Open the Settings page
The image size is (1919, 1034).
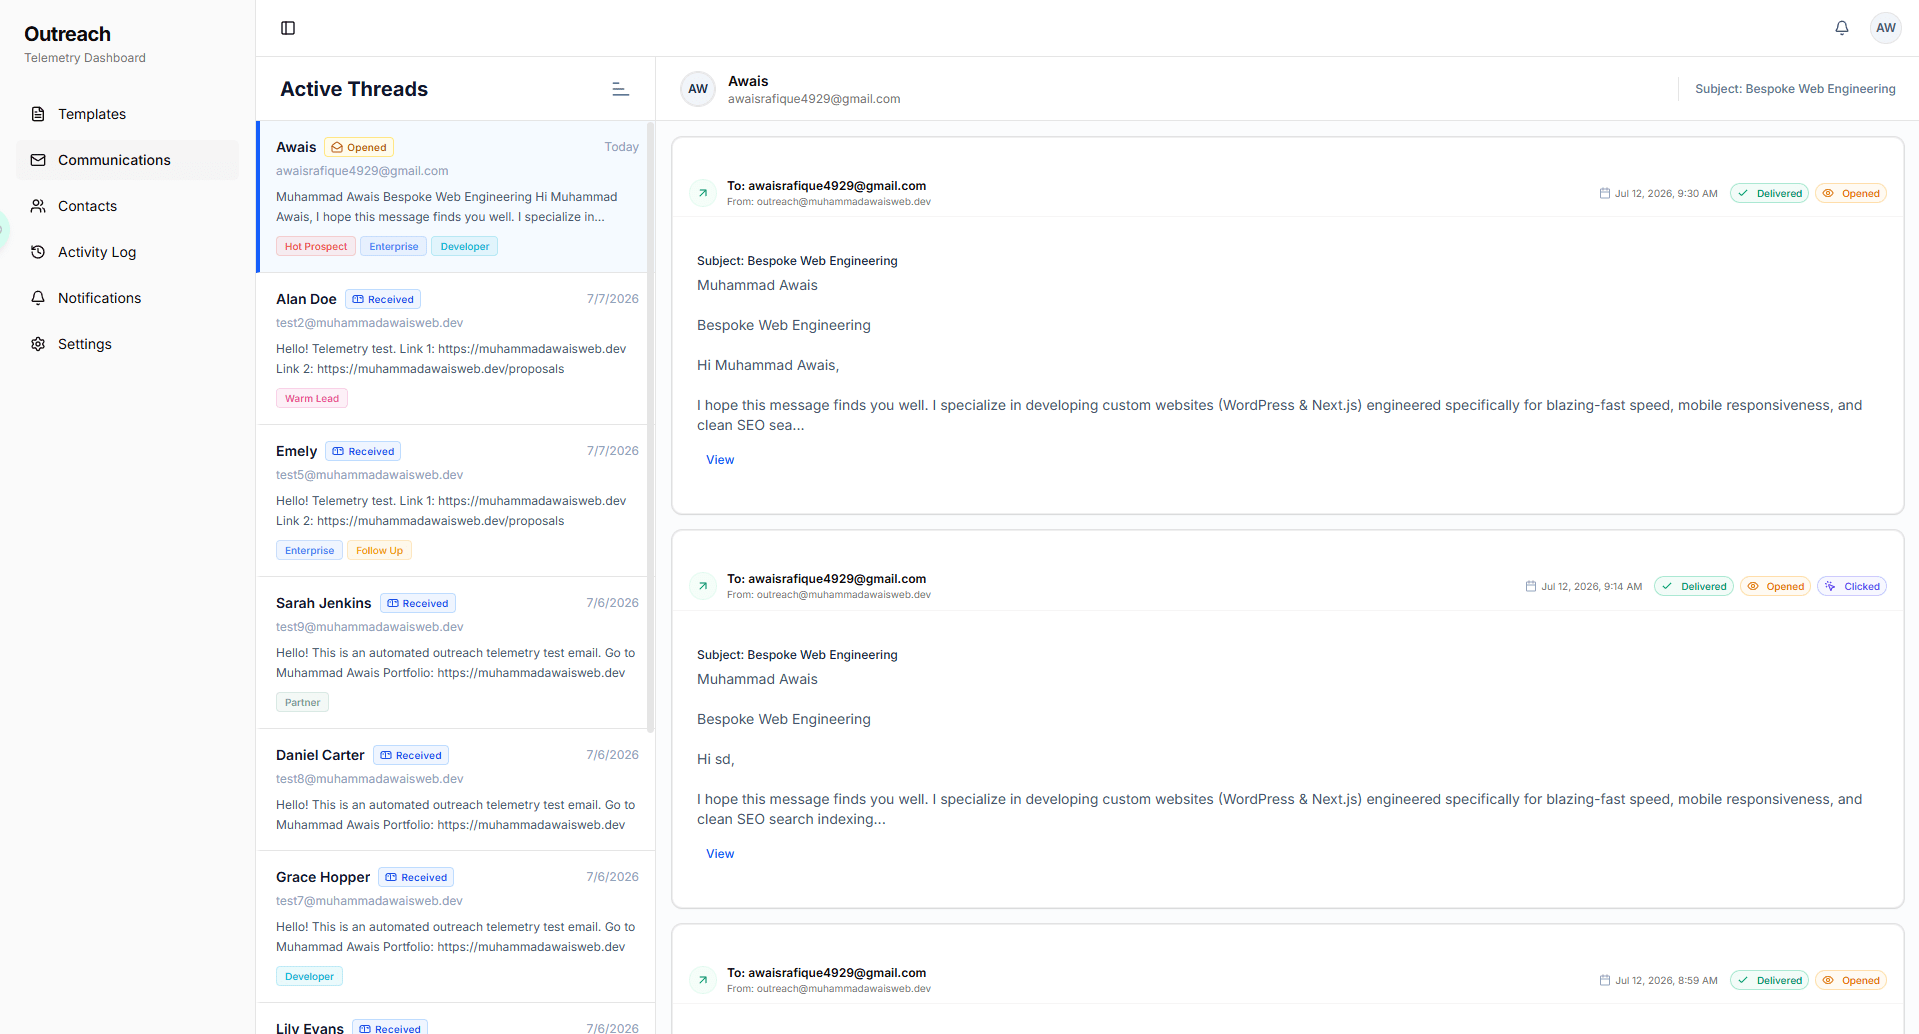[x=127, y=344]
